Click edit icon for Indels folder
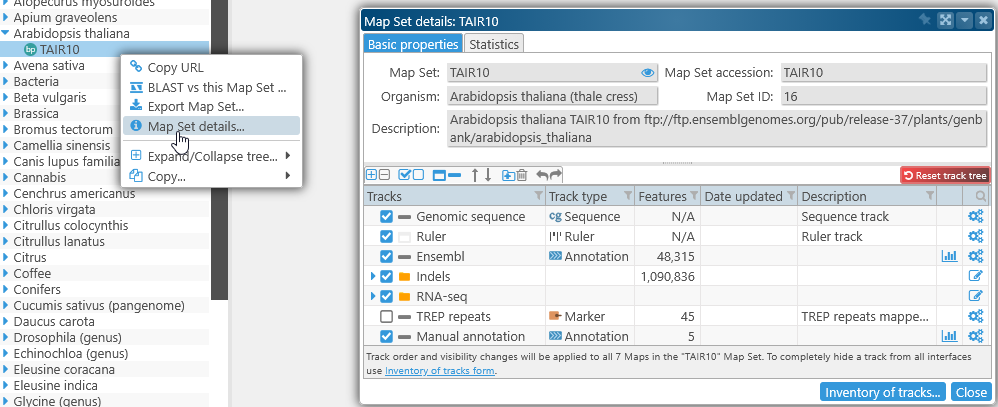The width and height of the screenshot is (998, 407). (x=976, y=276)
